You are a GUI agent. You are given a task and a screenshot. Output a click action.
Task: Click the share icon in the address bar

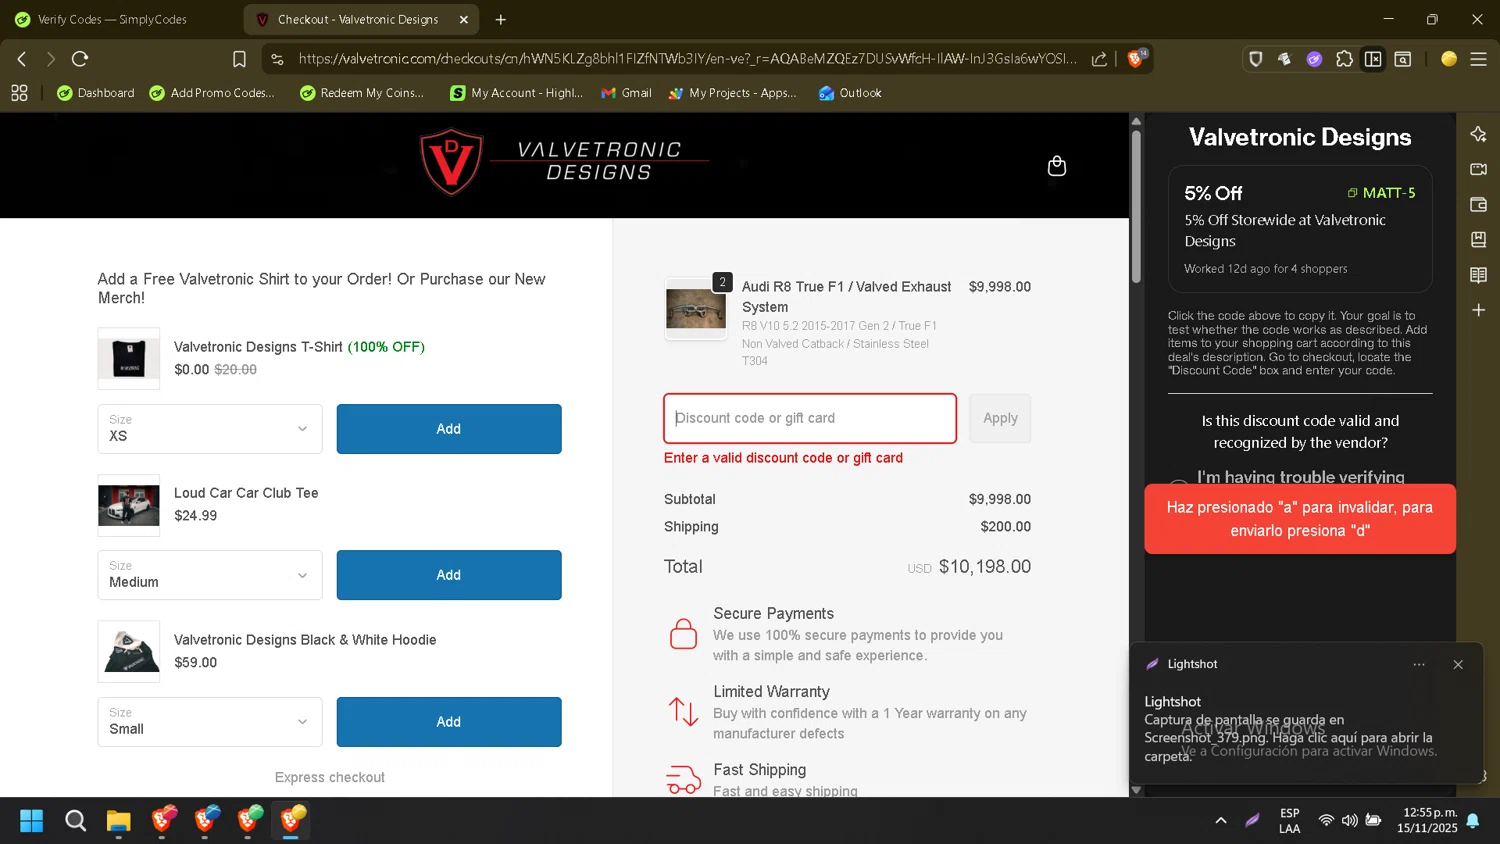pyautogui.click(x=1099, y=59)
